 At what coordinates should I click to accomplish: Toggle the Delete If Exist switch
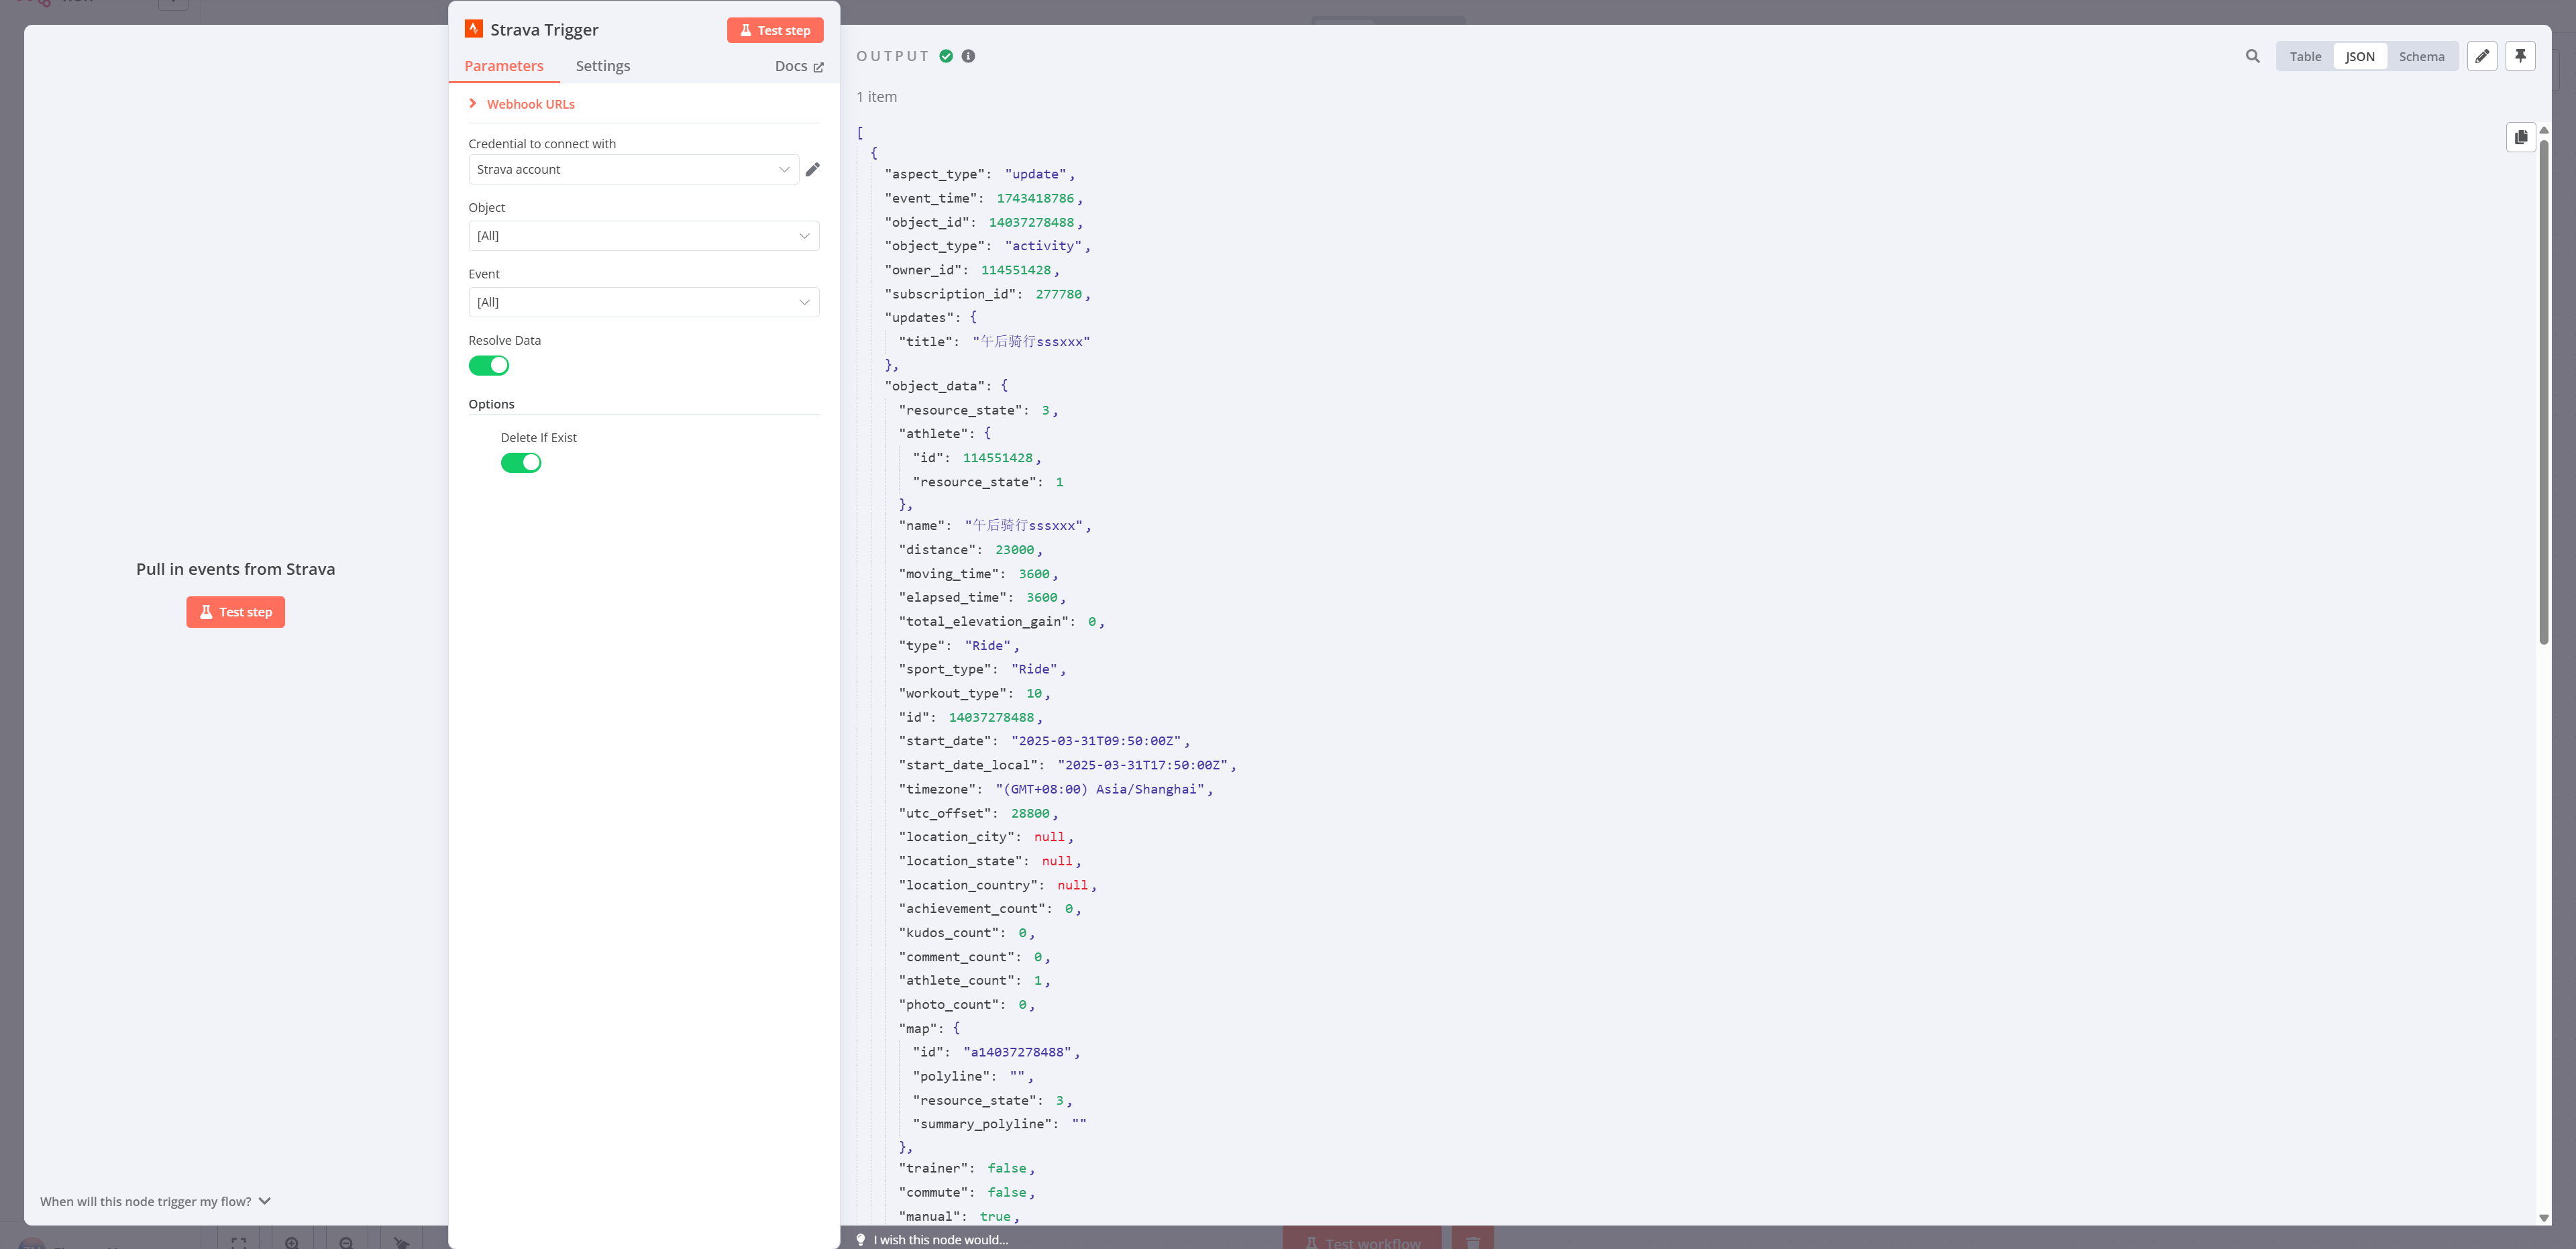point(521,462)
